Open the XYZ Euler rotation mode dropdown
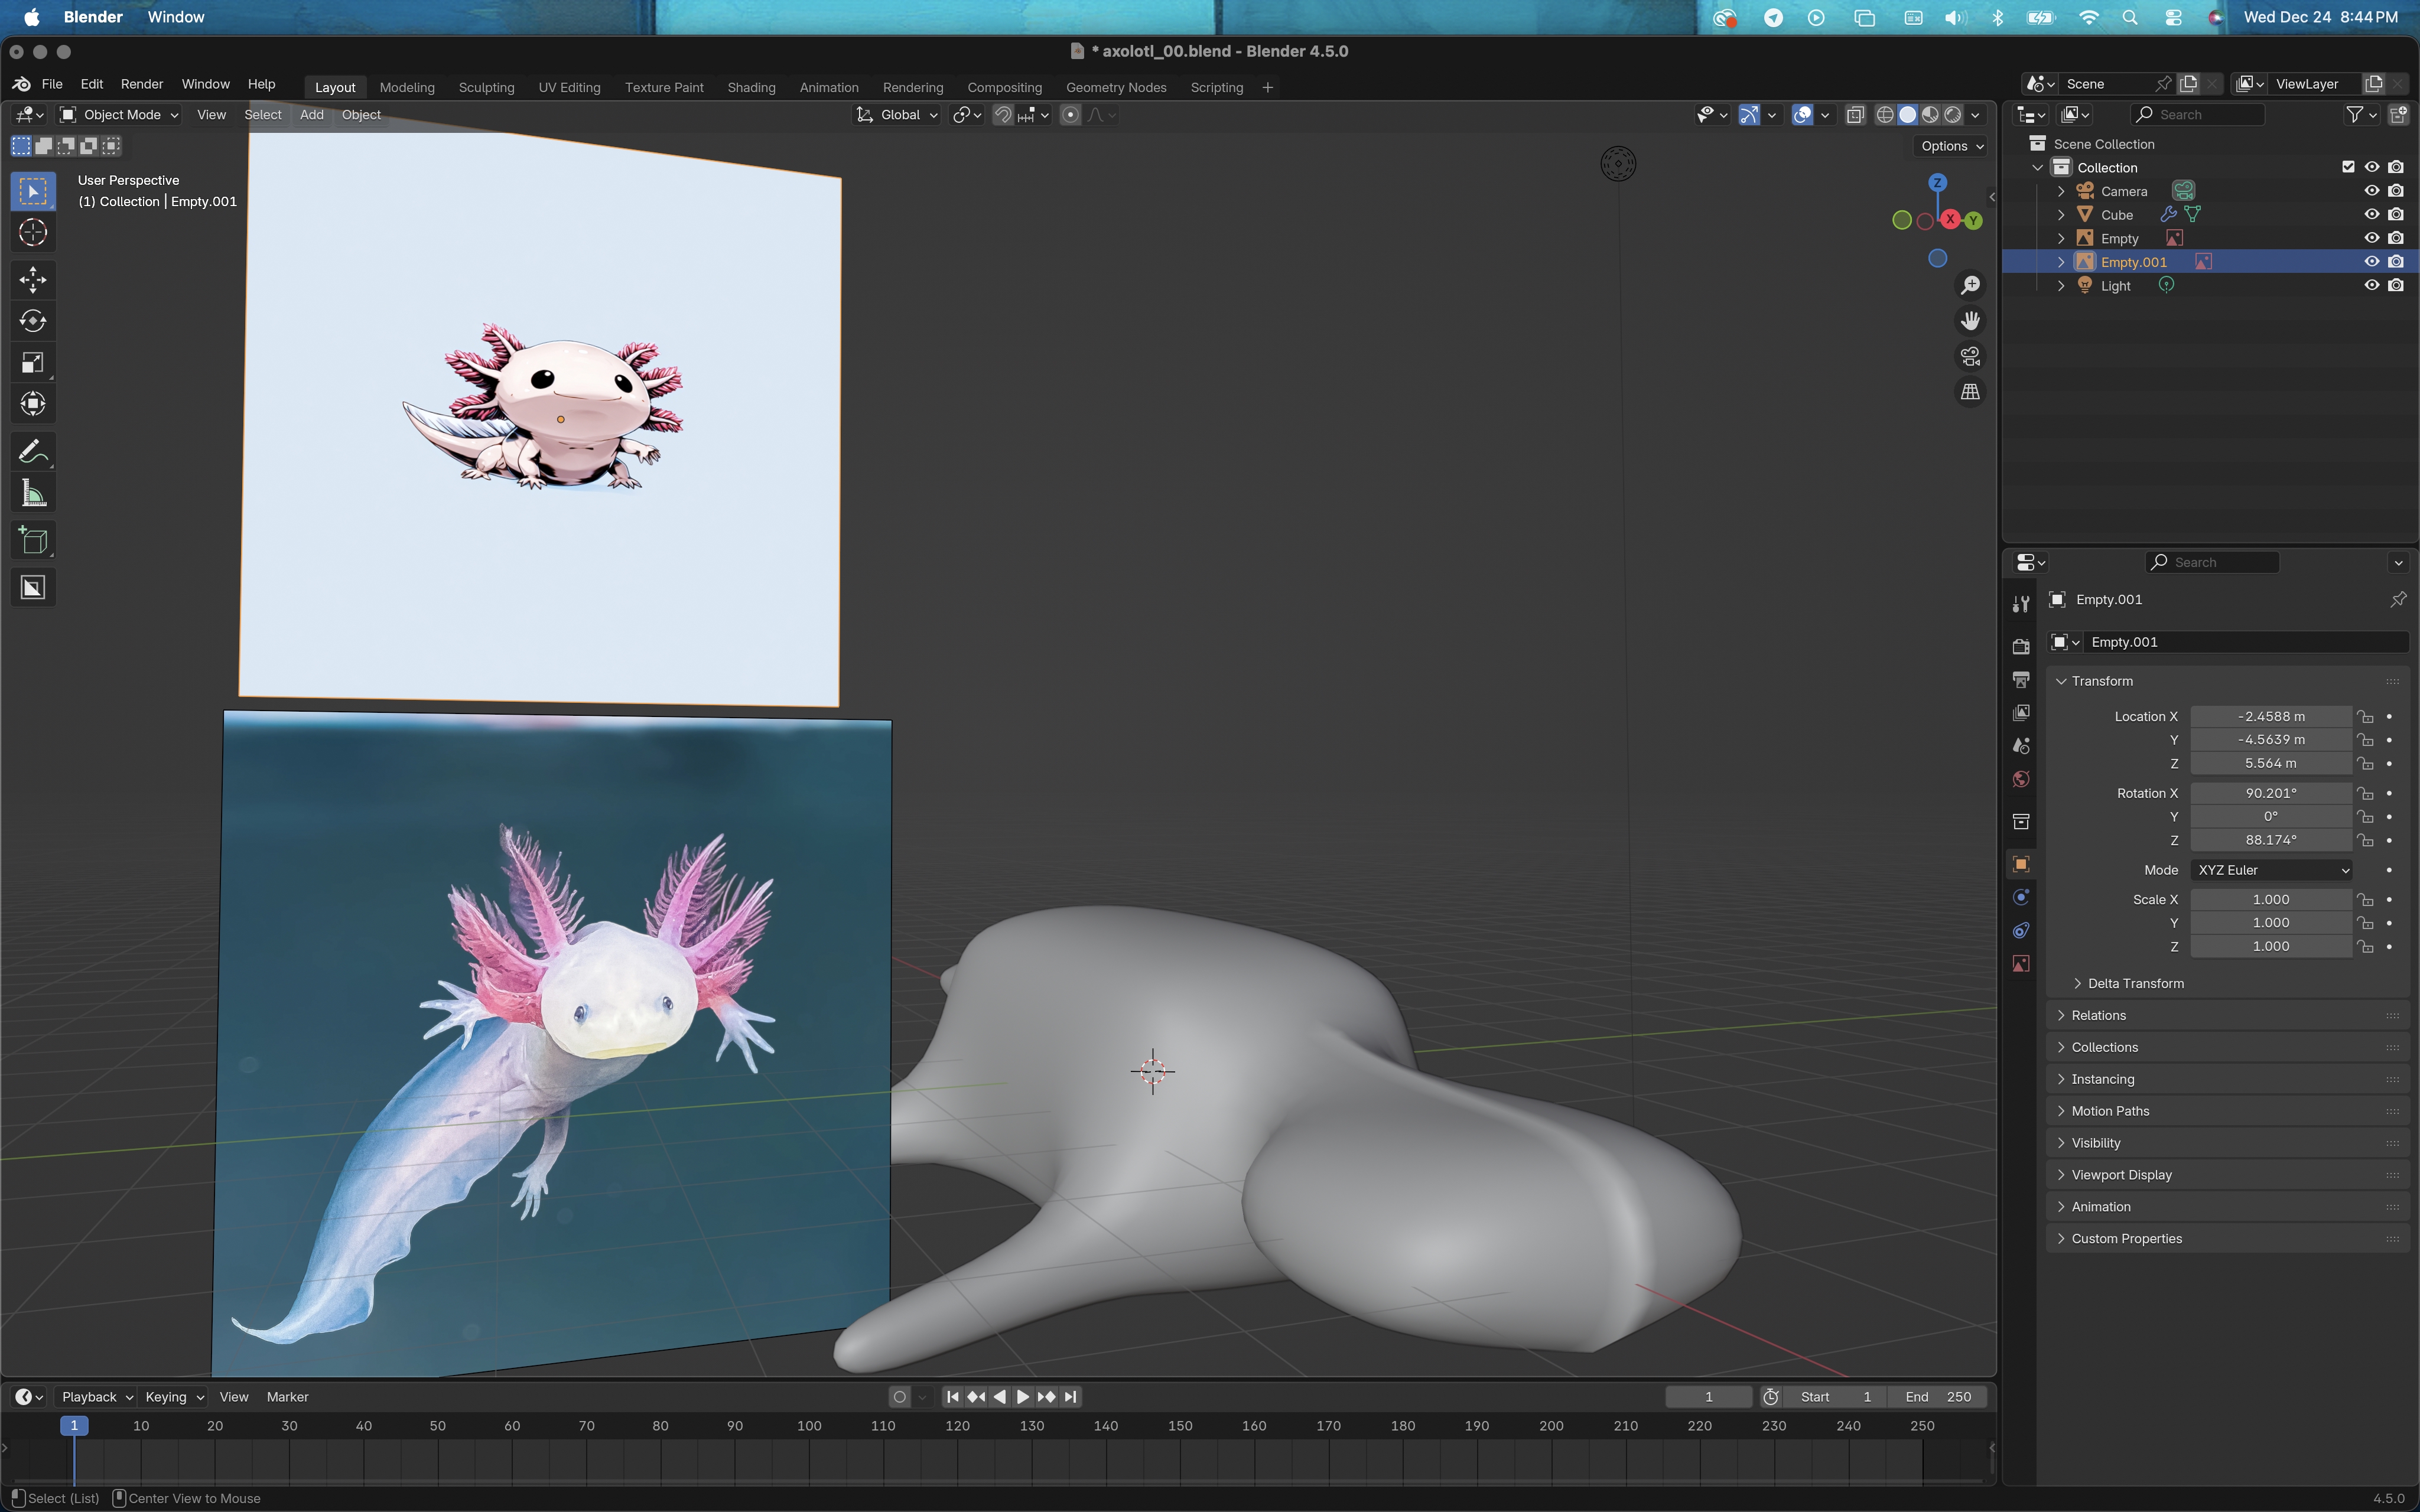Image resolution: width=2420 pixels, height=1512 pixels. pyautogui.click(x=2271, y=870)
